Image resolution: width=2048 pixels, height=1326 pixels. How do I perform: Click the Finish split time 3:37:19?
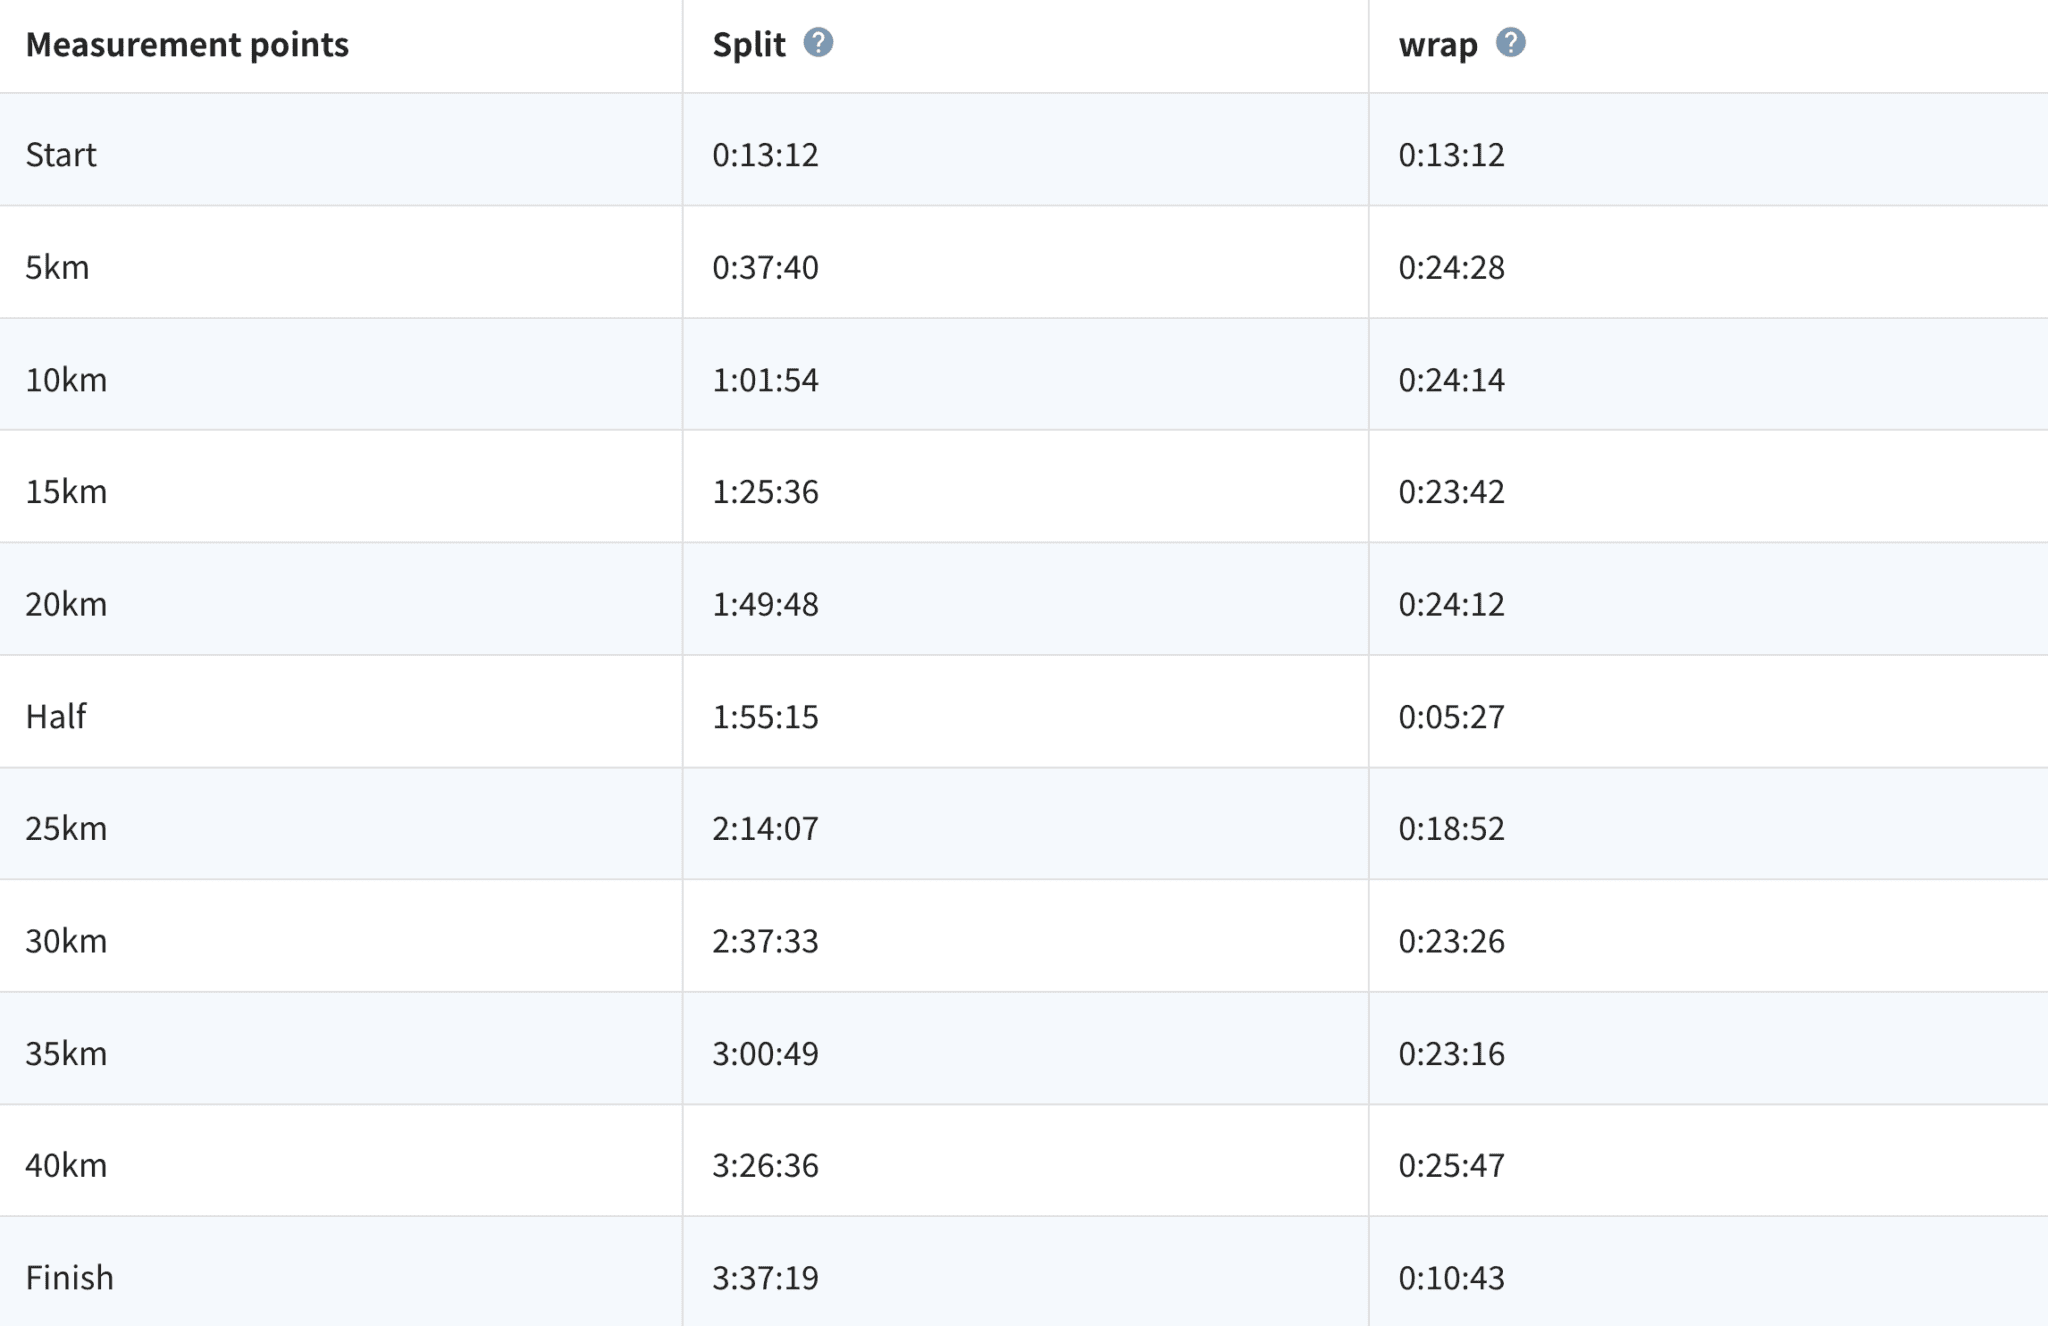765,1278
